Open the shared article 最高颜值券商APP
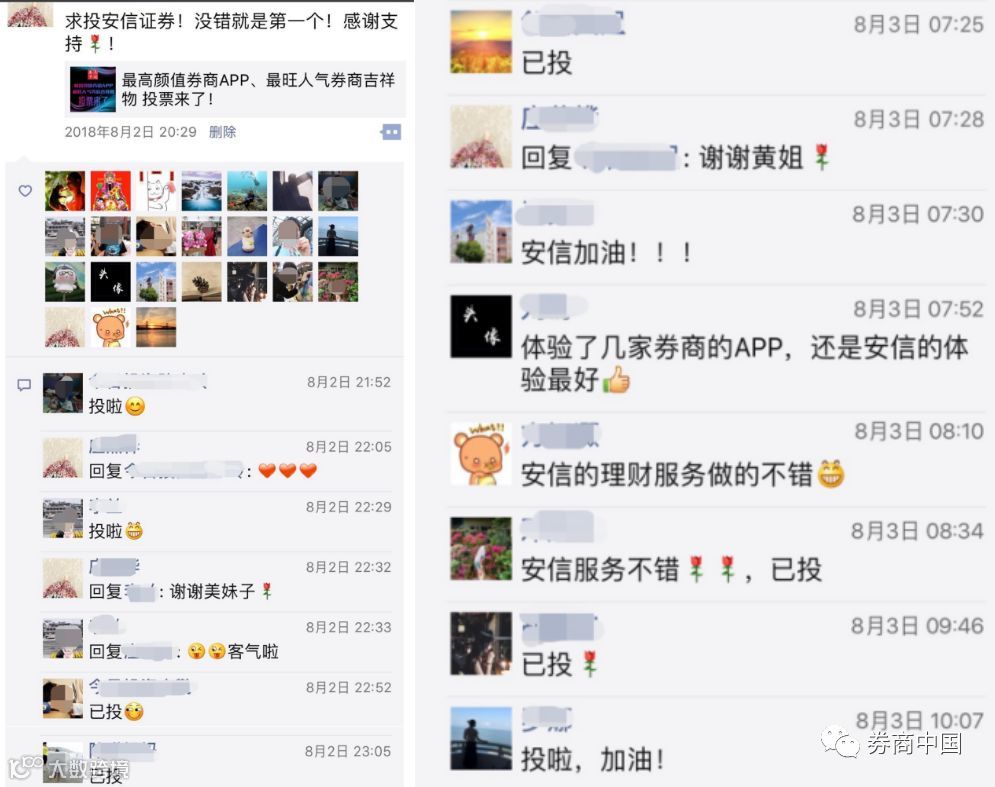The width and height of the screenshot is (995, 787). tap(235, 89)
